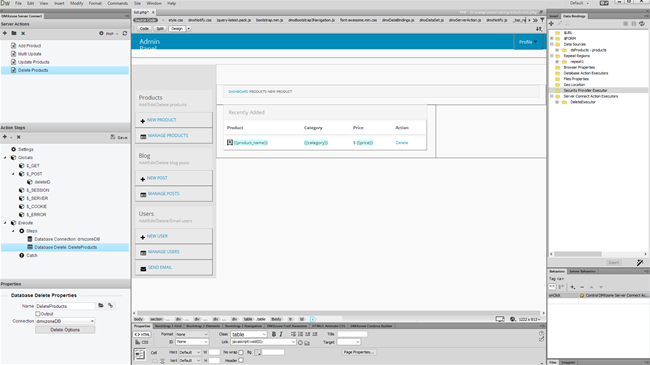Collapse the $_POST tree node

pos(13,174)
